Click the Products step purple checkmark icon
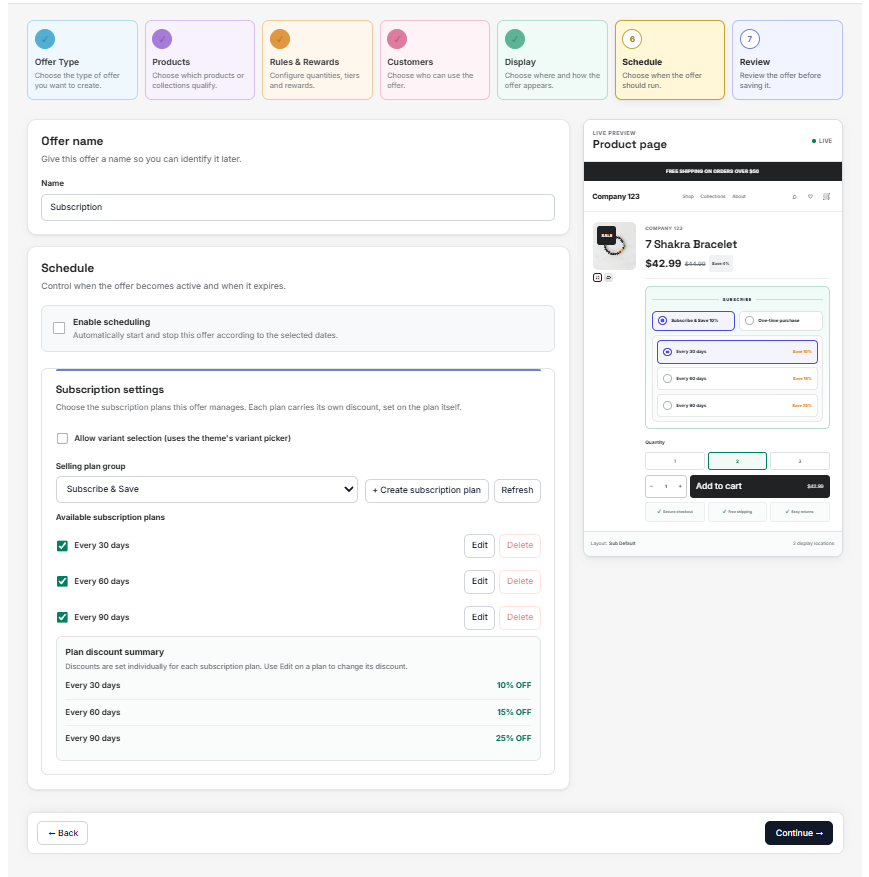This screenshot has width=869, height=877. [162, 39]
